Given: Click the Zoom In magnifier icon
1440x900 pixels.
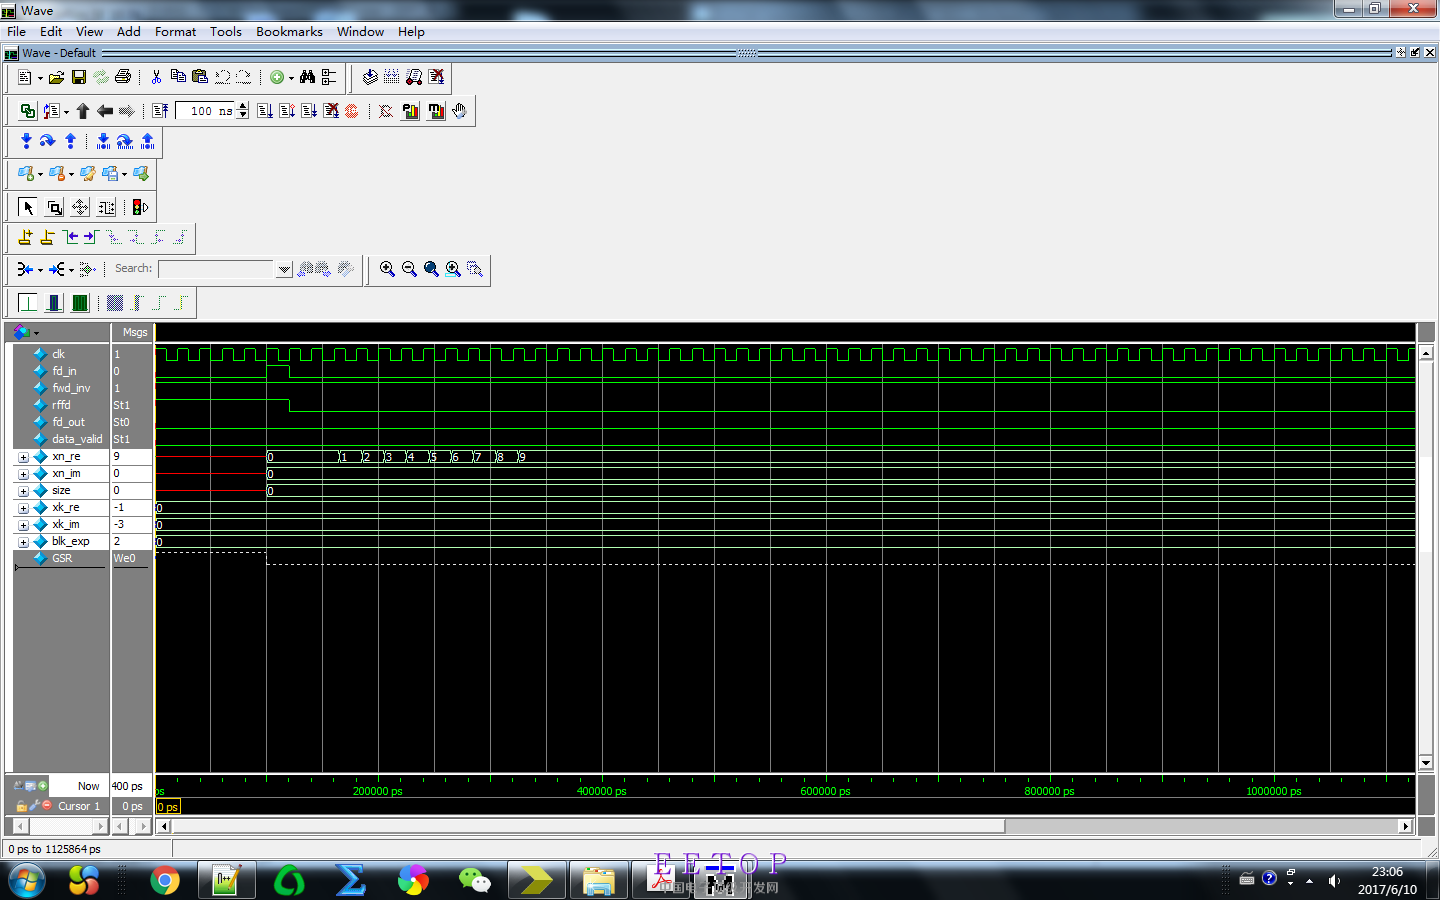Looking at the screenshot, I should (387, 269).
